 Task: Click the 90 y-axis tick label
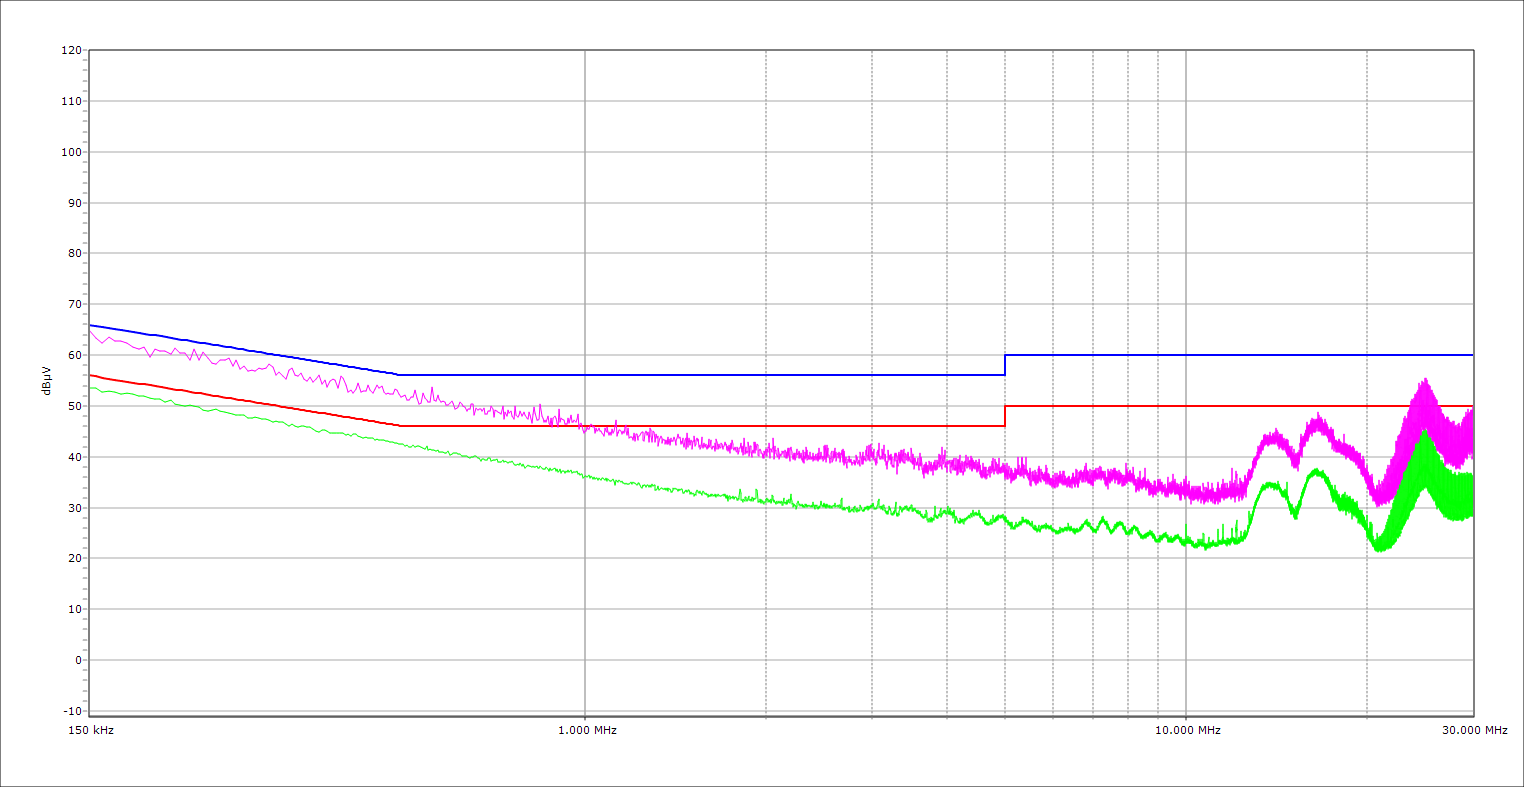point(73,203)
